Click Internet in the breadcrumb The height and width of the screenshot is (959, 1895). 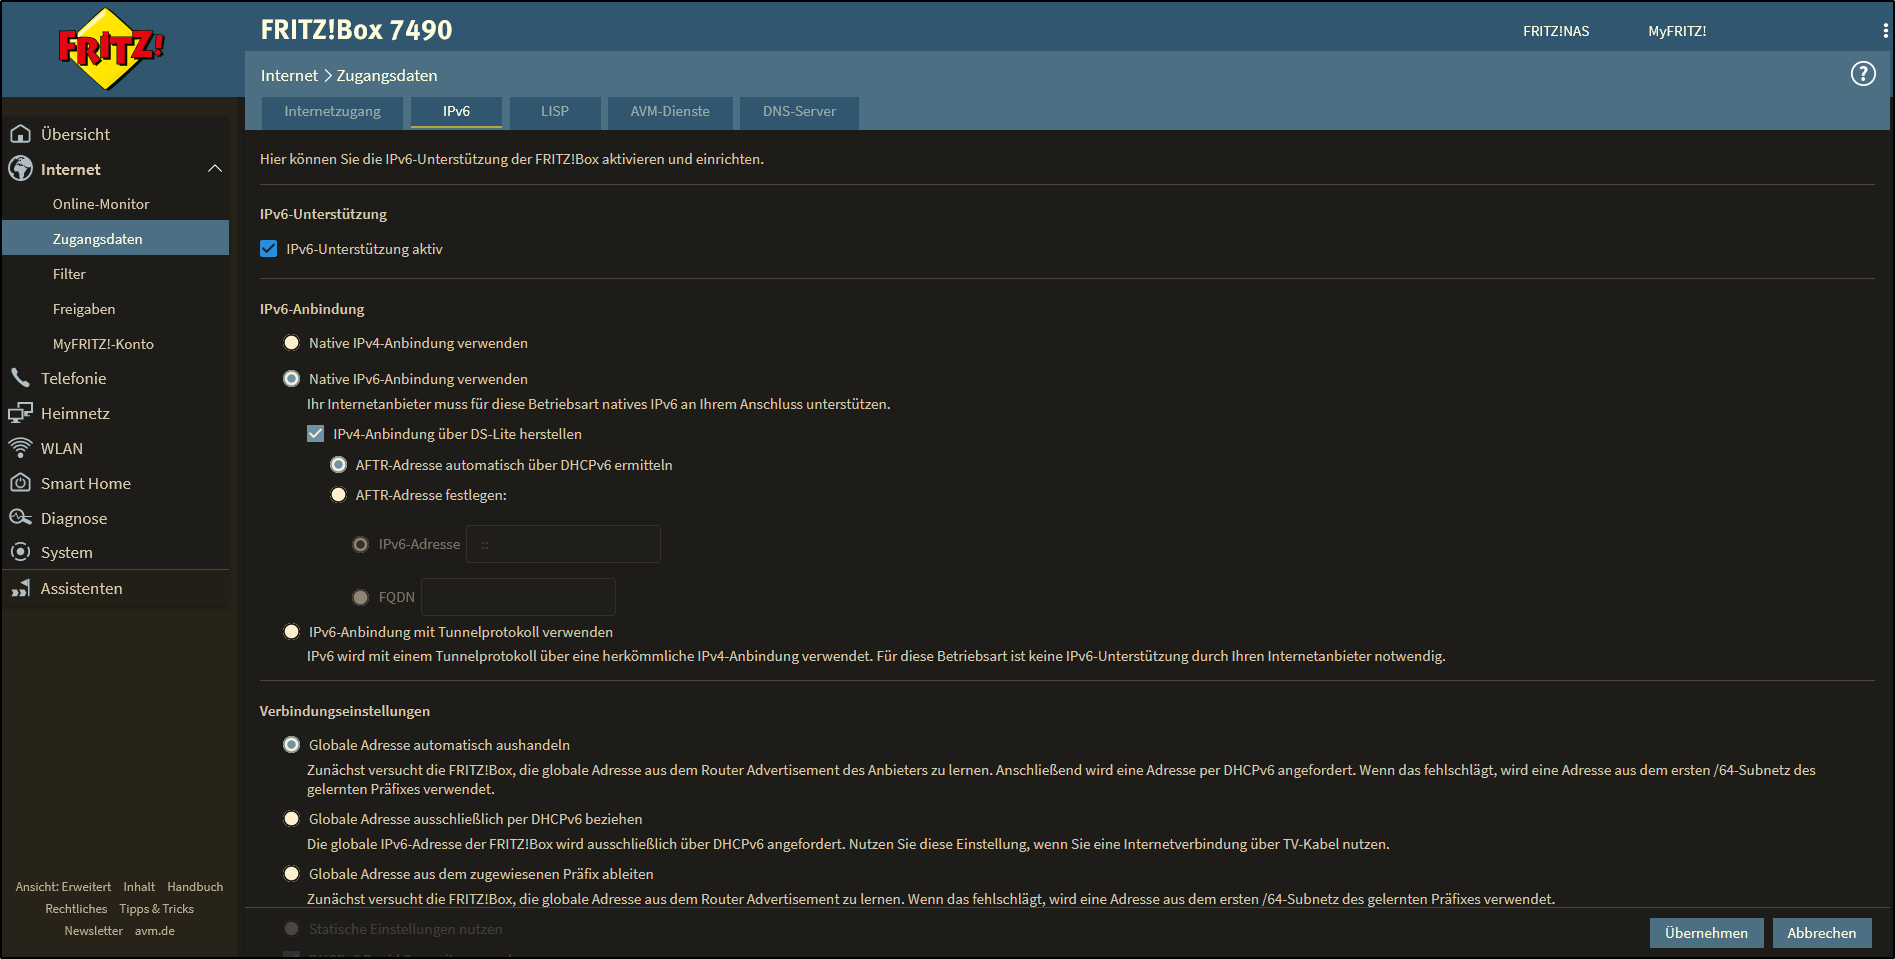(289, 76)
